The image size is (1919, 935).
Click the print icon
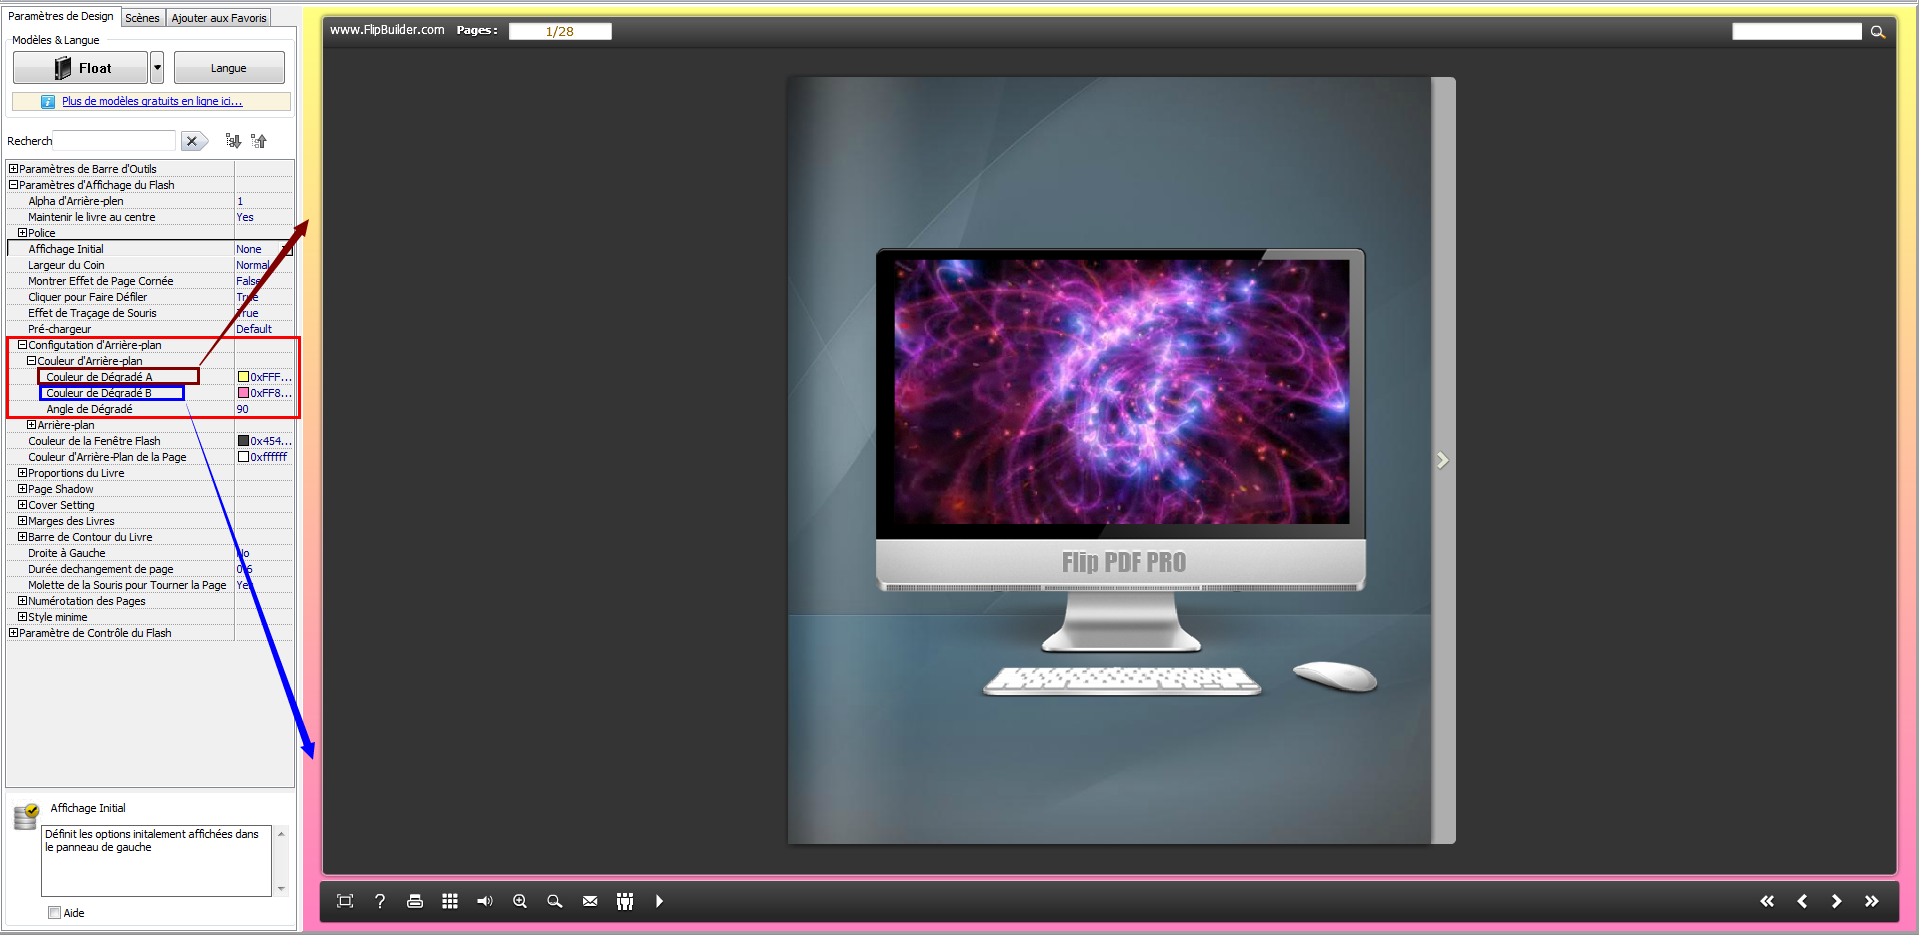tap(415, 901)
